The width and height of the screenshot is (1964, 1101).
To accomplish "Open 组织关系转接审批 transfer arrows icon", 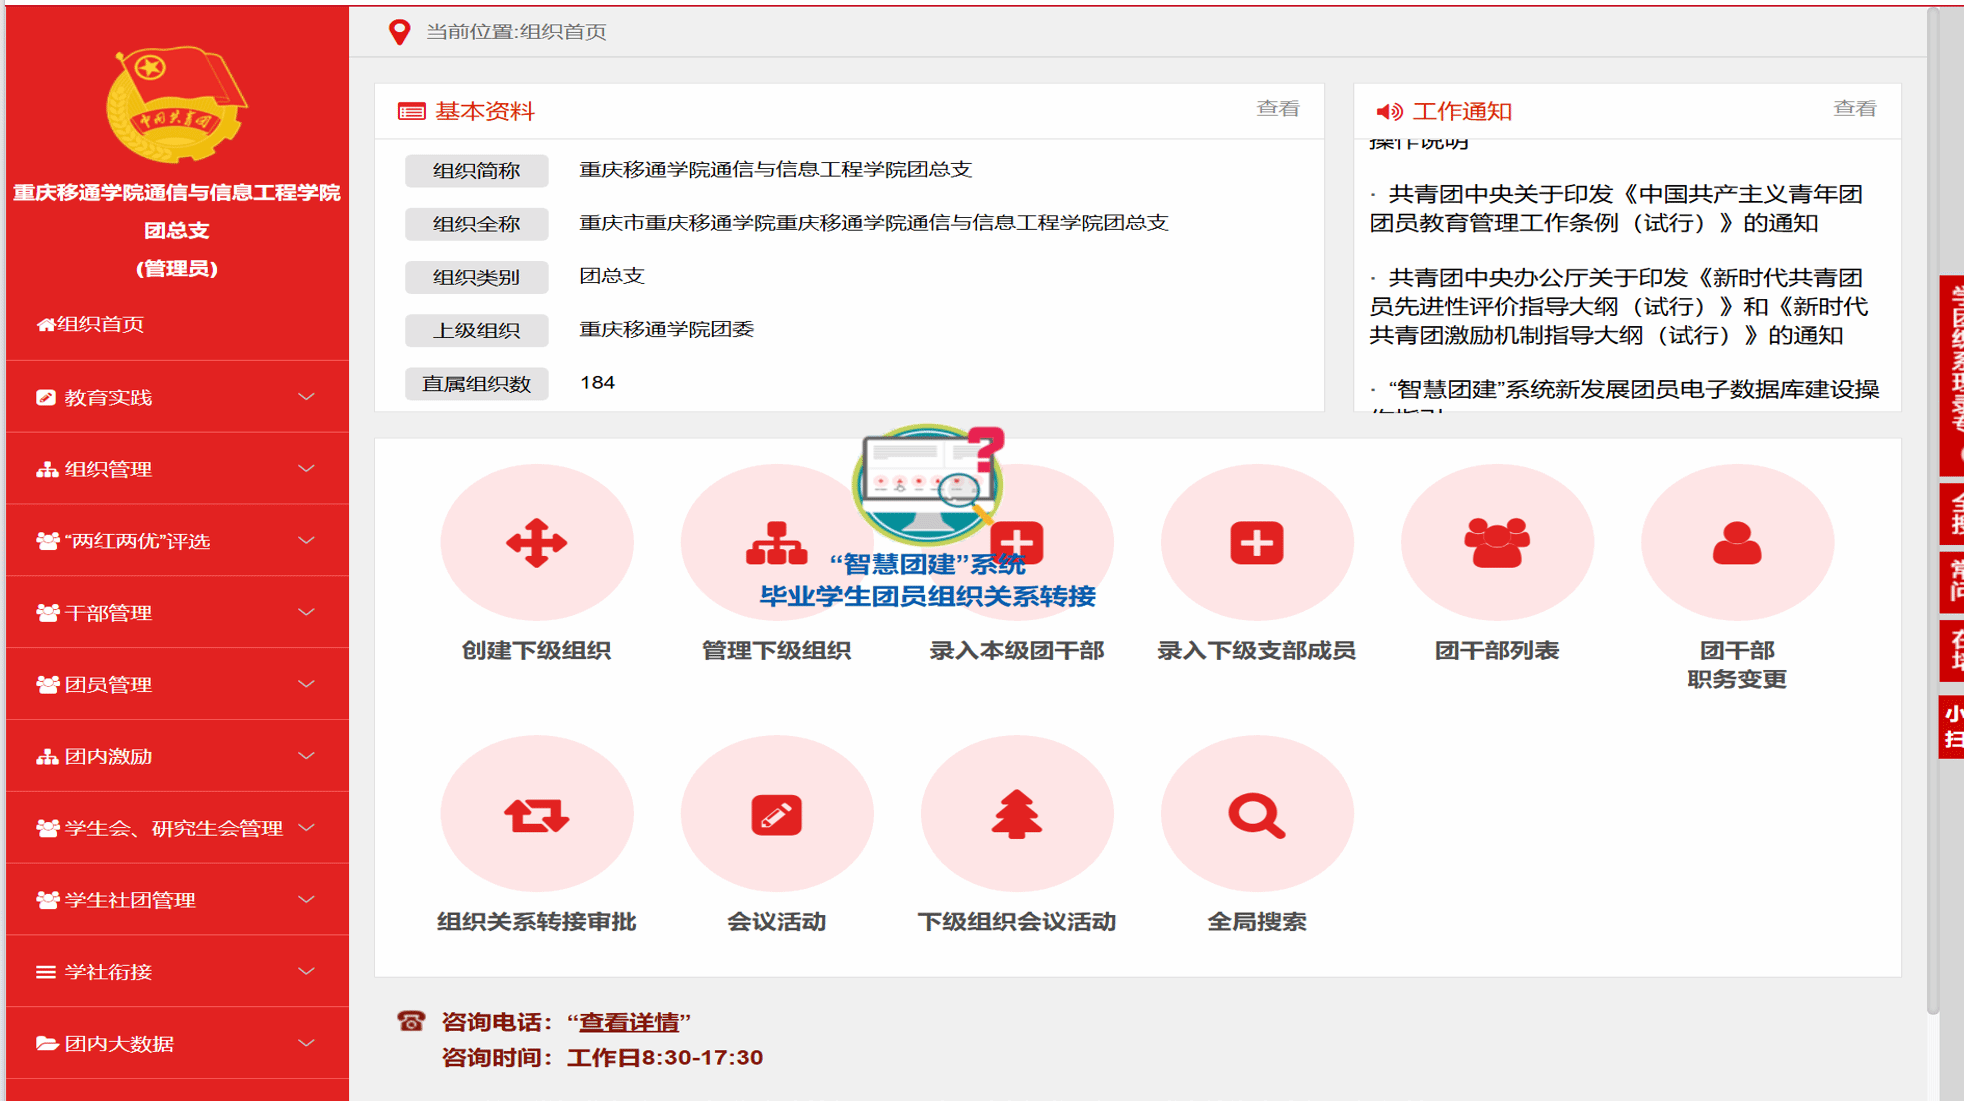I will (536, 815).
